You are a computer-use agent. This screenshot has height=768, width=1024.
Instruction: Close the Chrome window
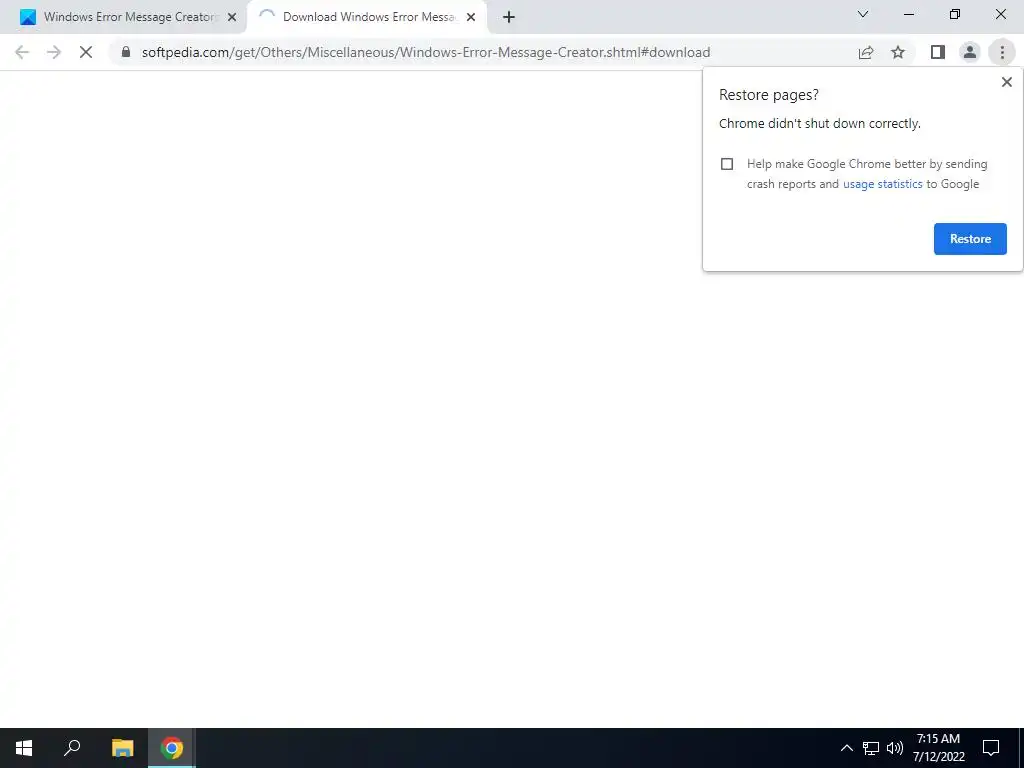(1000, 14)
